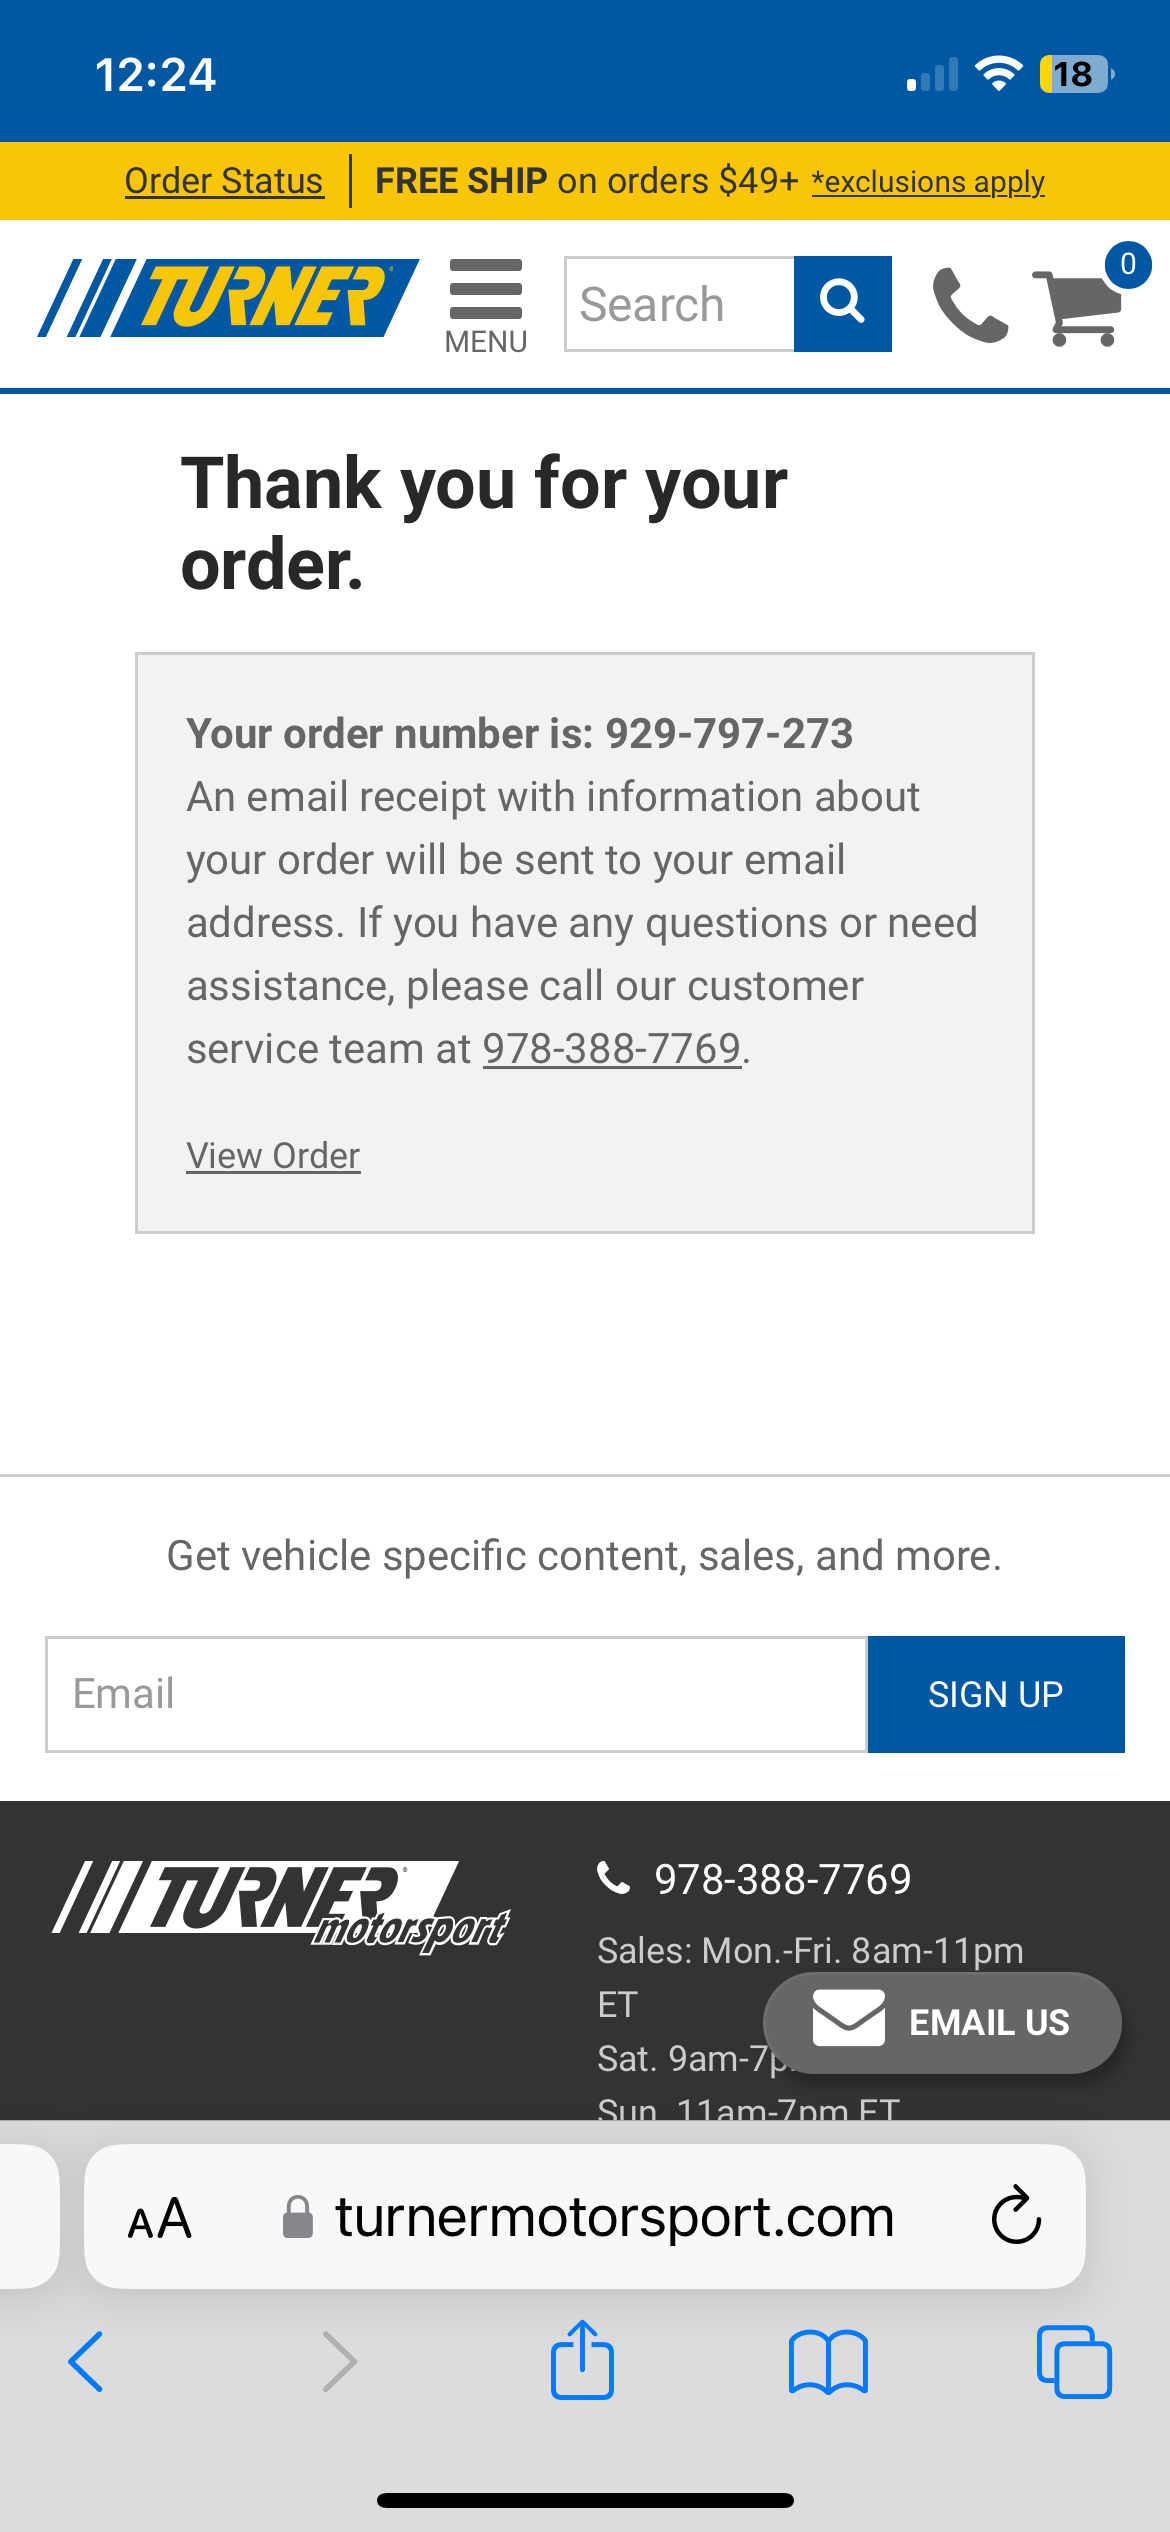Tap the phone call icon in header
Image resolution: width=1170 pixels, height=2532 pixels.
(x=970, y=306)
